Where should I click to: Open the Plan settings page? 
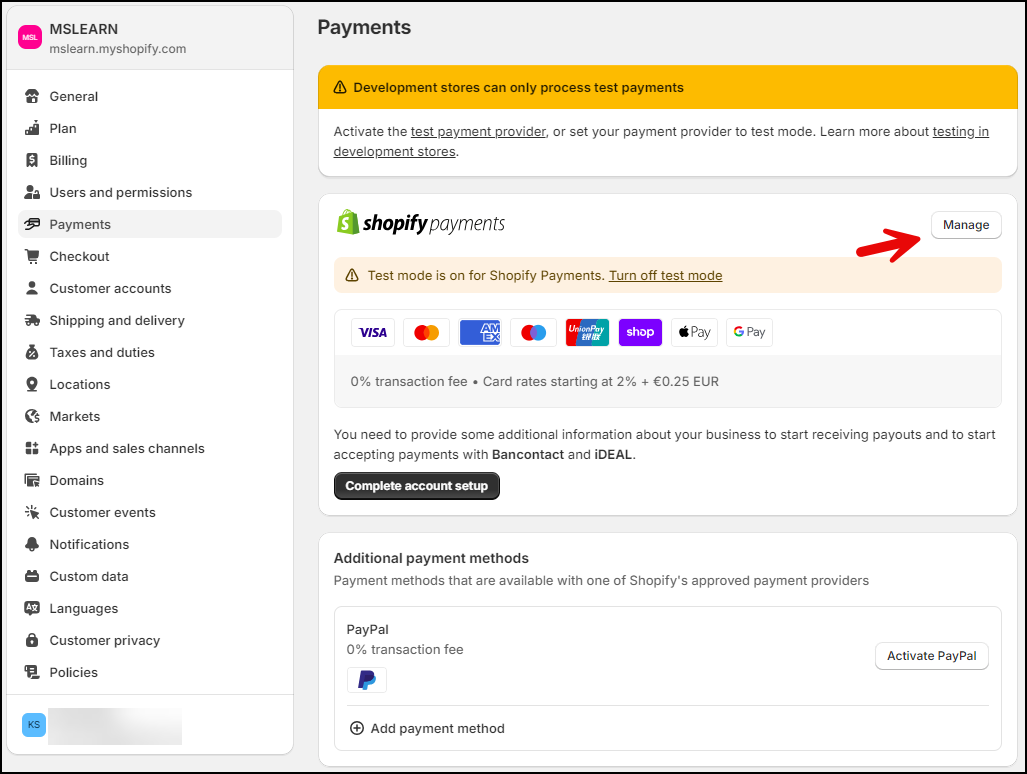tap(150, 128)
